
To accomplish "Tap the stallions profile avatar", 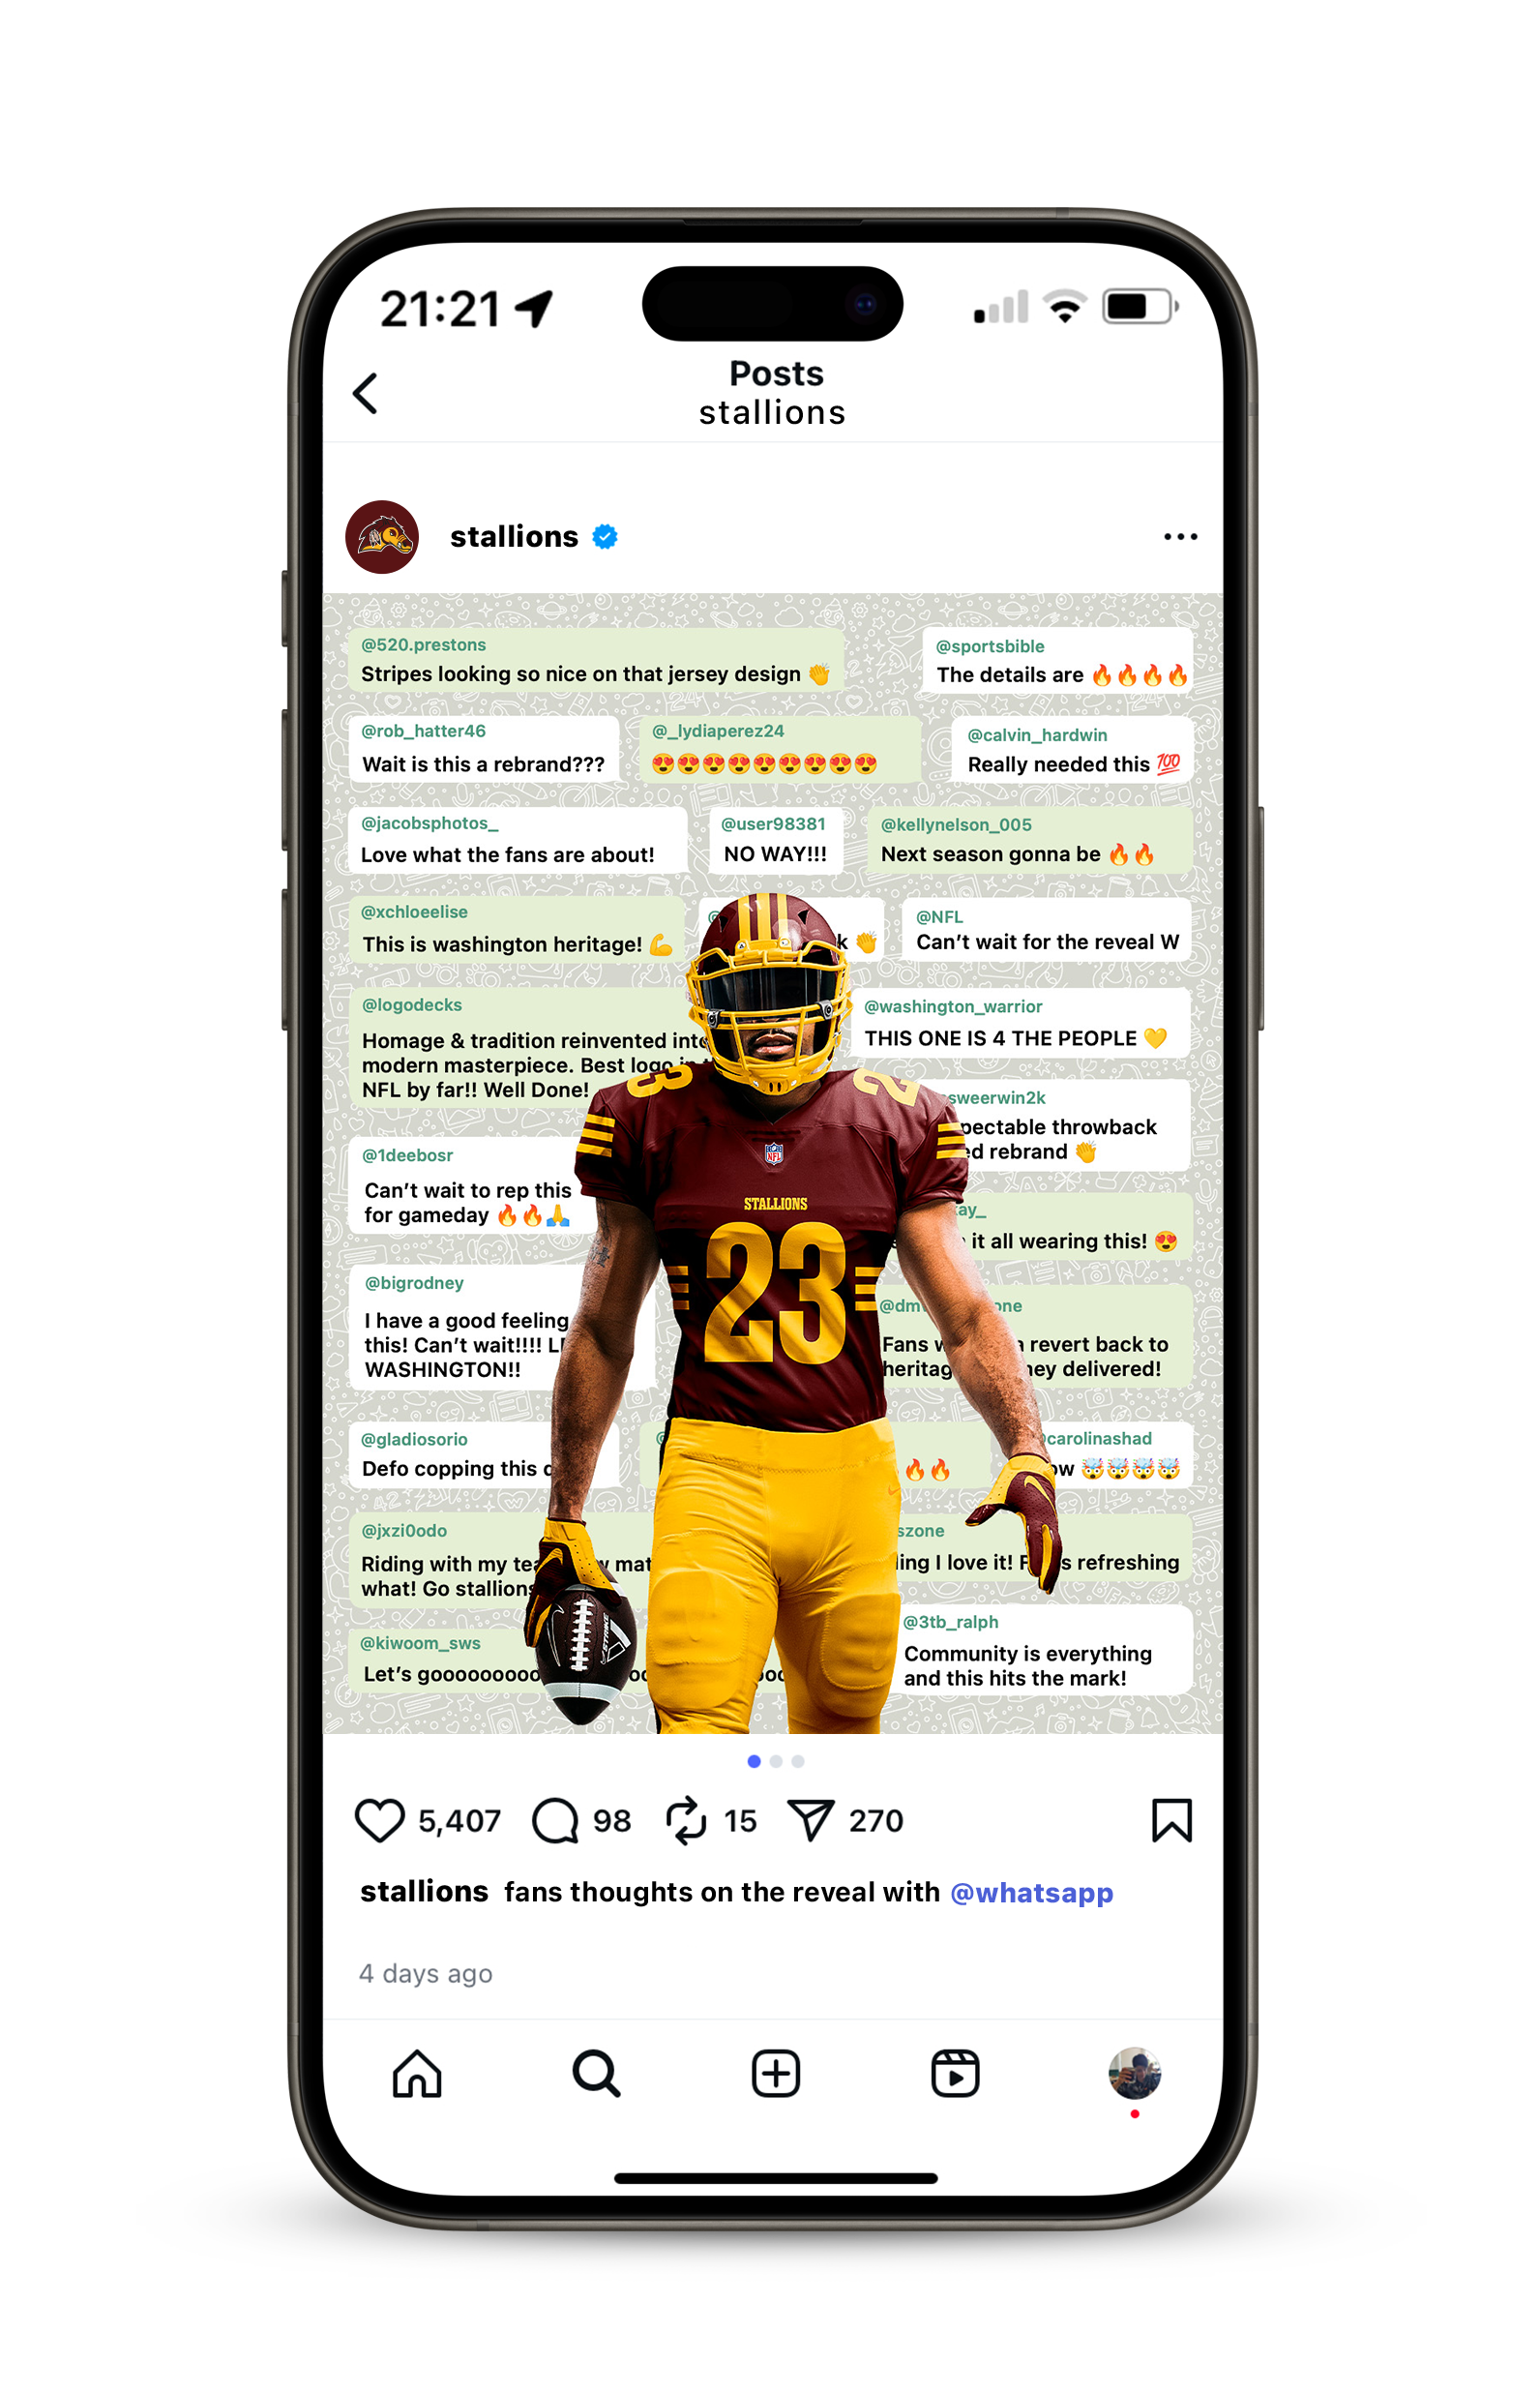I will coord(382,537).
